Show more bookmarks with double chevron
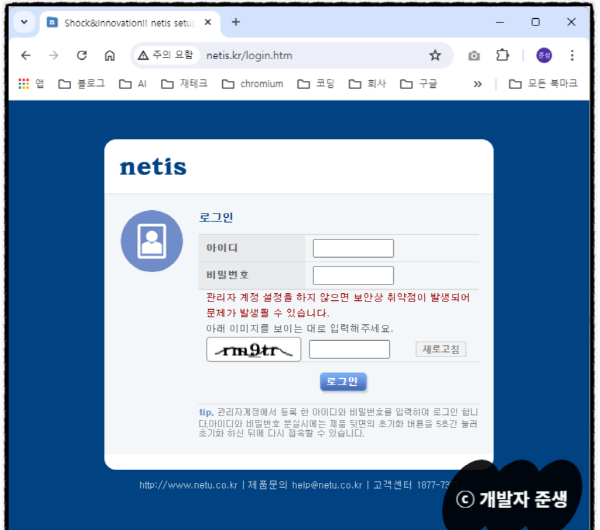 [478, 84]
